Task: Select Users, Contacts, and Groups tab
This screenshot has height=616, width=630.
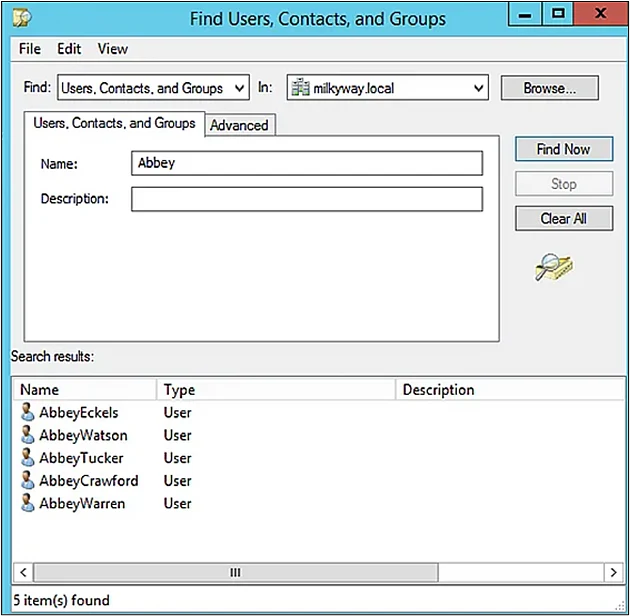Action: coord(114,123)
